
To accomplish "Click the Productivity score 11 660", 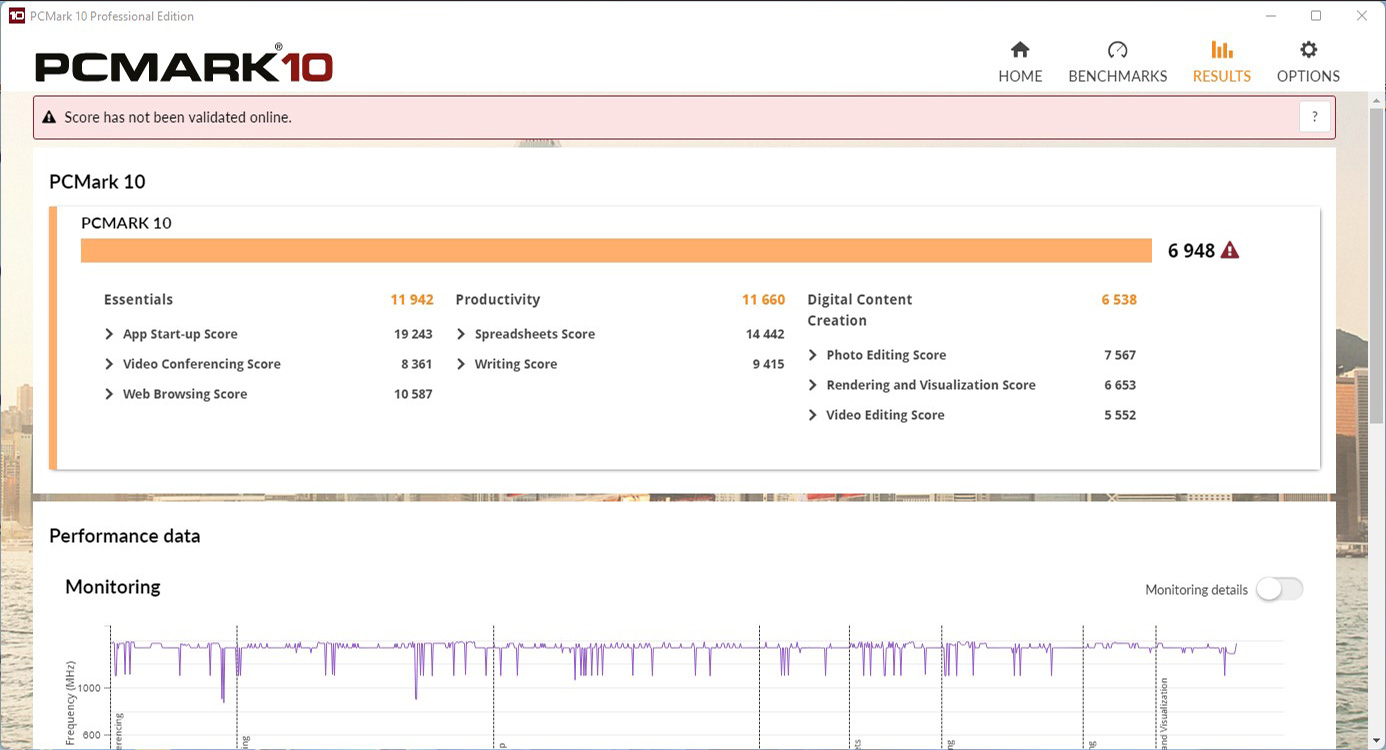I will pyautogui.click(x=763, y=299).
